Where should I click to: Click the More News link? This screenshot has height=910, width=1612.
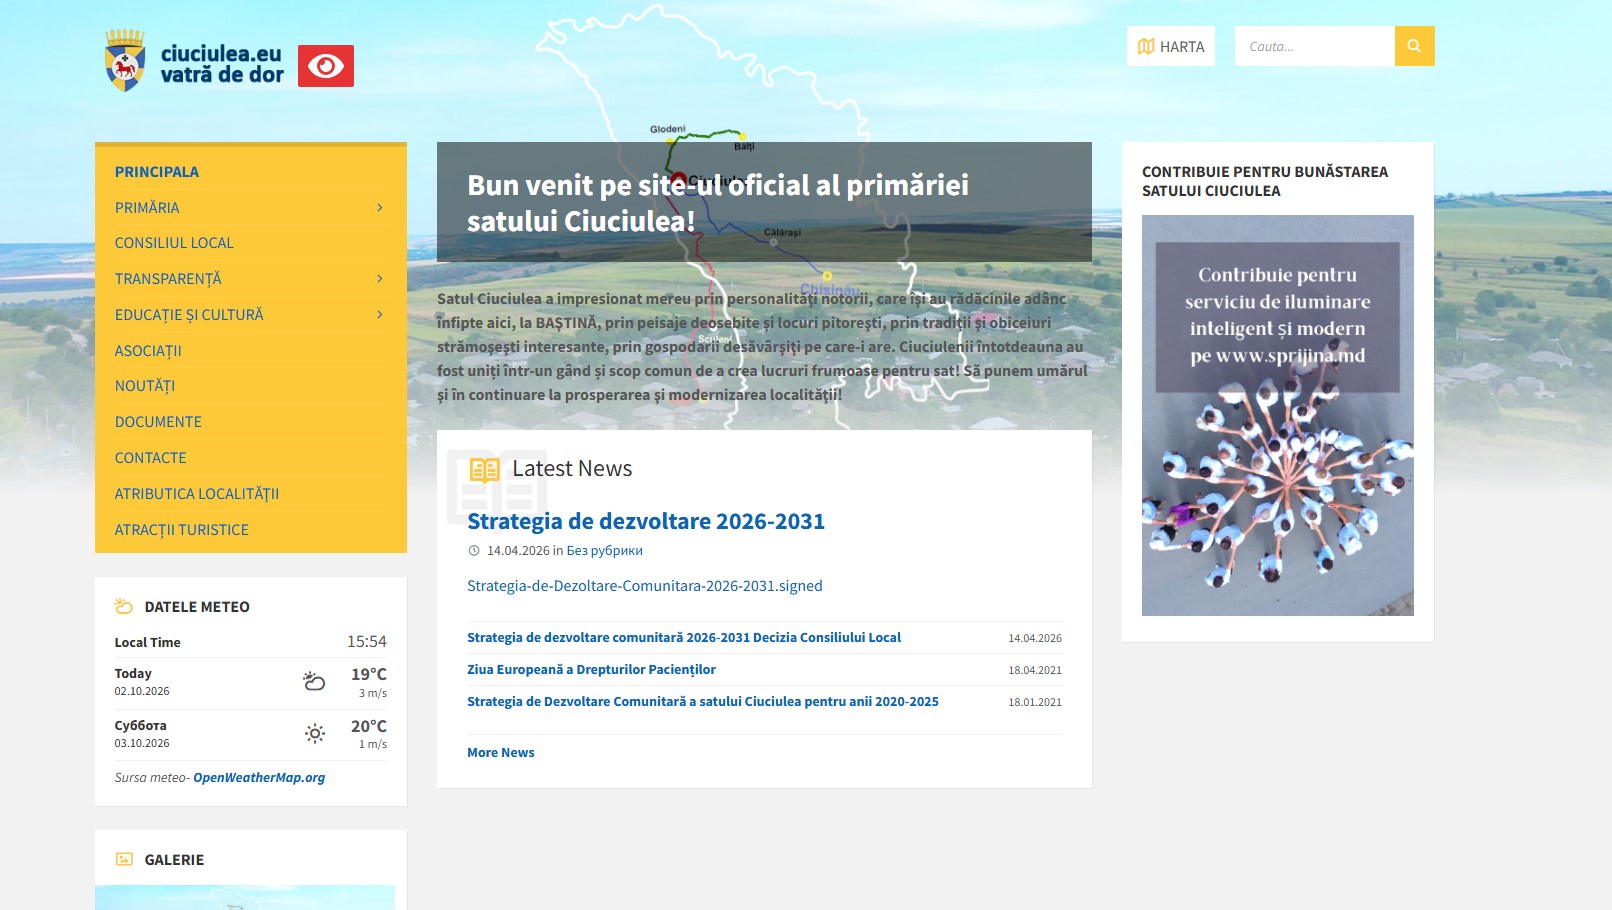click(x=501, y=752)
